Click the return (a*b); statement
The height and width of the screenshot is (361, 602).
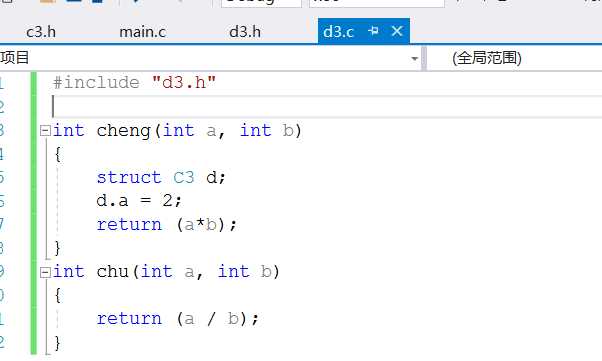[x=167, y=225]
